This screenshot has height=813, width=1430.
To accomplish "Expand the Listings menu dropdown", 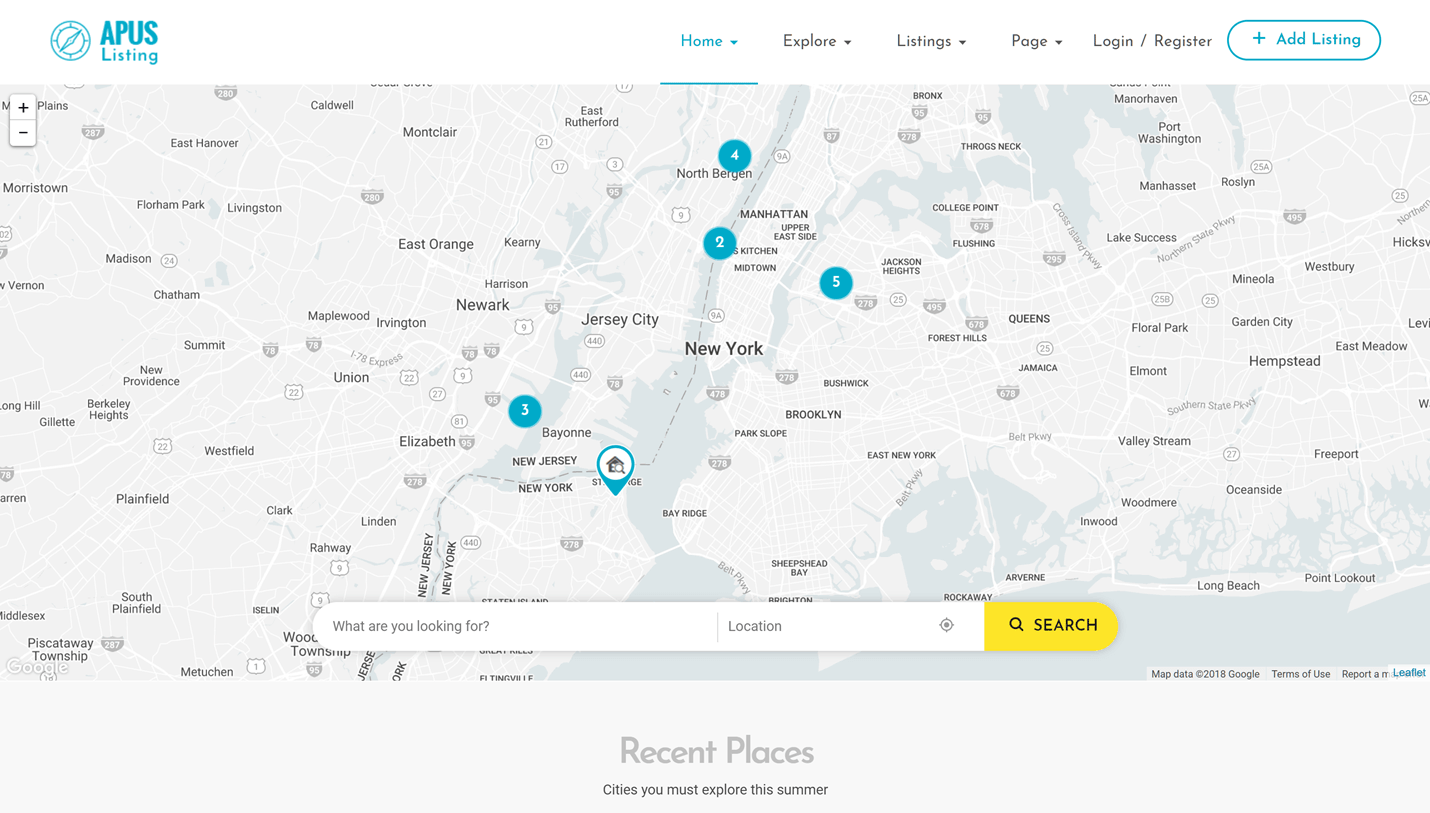I will click(931, 42).
